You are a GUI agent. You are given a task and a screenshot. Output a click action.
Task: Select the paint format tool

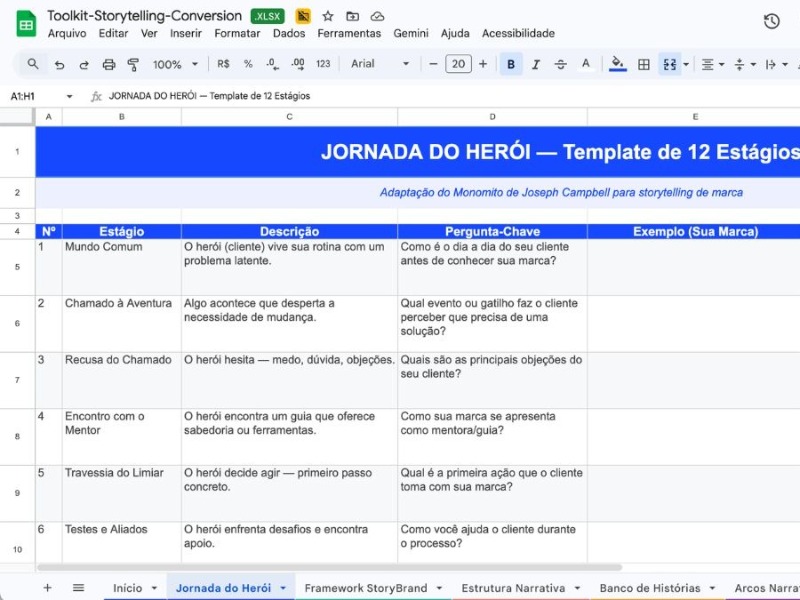point(133,63)
